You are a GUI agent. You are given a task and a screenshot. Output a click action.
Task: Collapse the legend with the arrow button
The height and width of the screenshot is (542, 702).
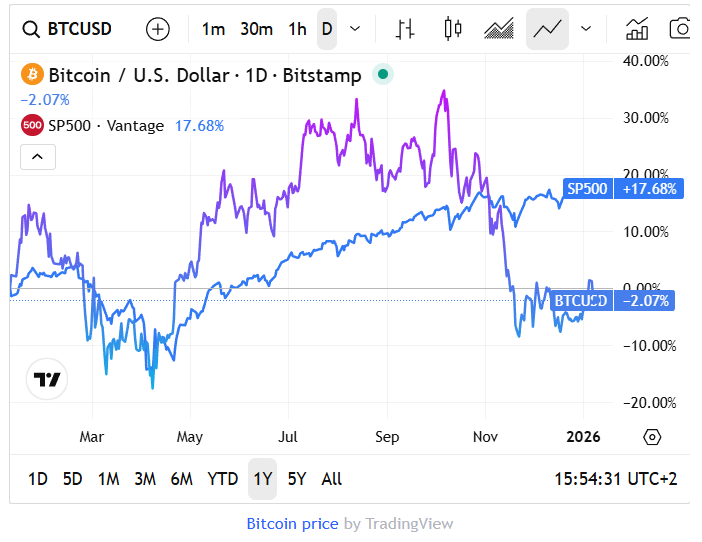[38, 157]
